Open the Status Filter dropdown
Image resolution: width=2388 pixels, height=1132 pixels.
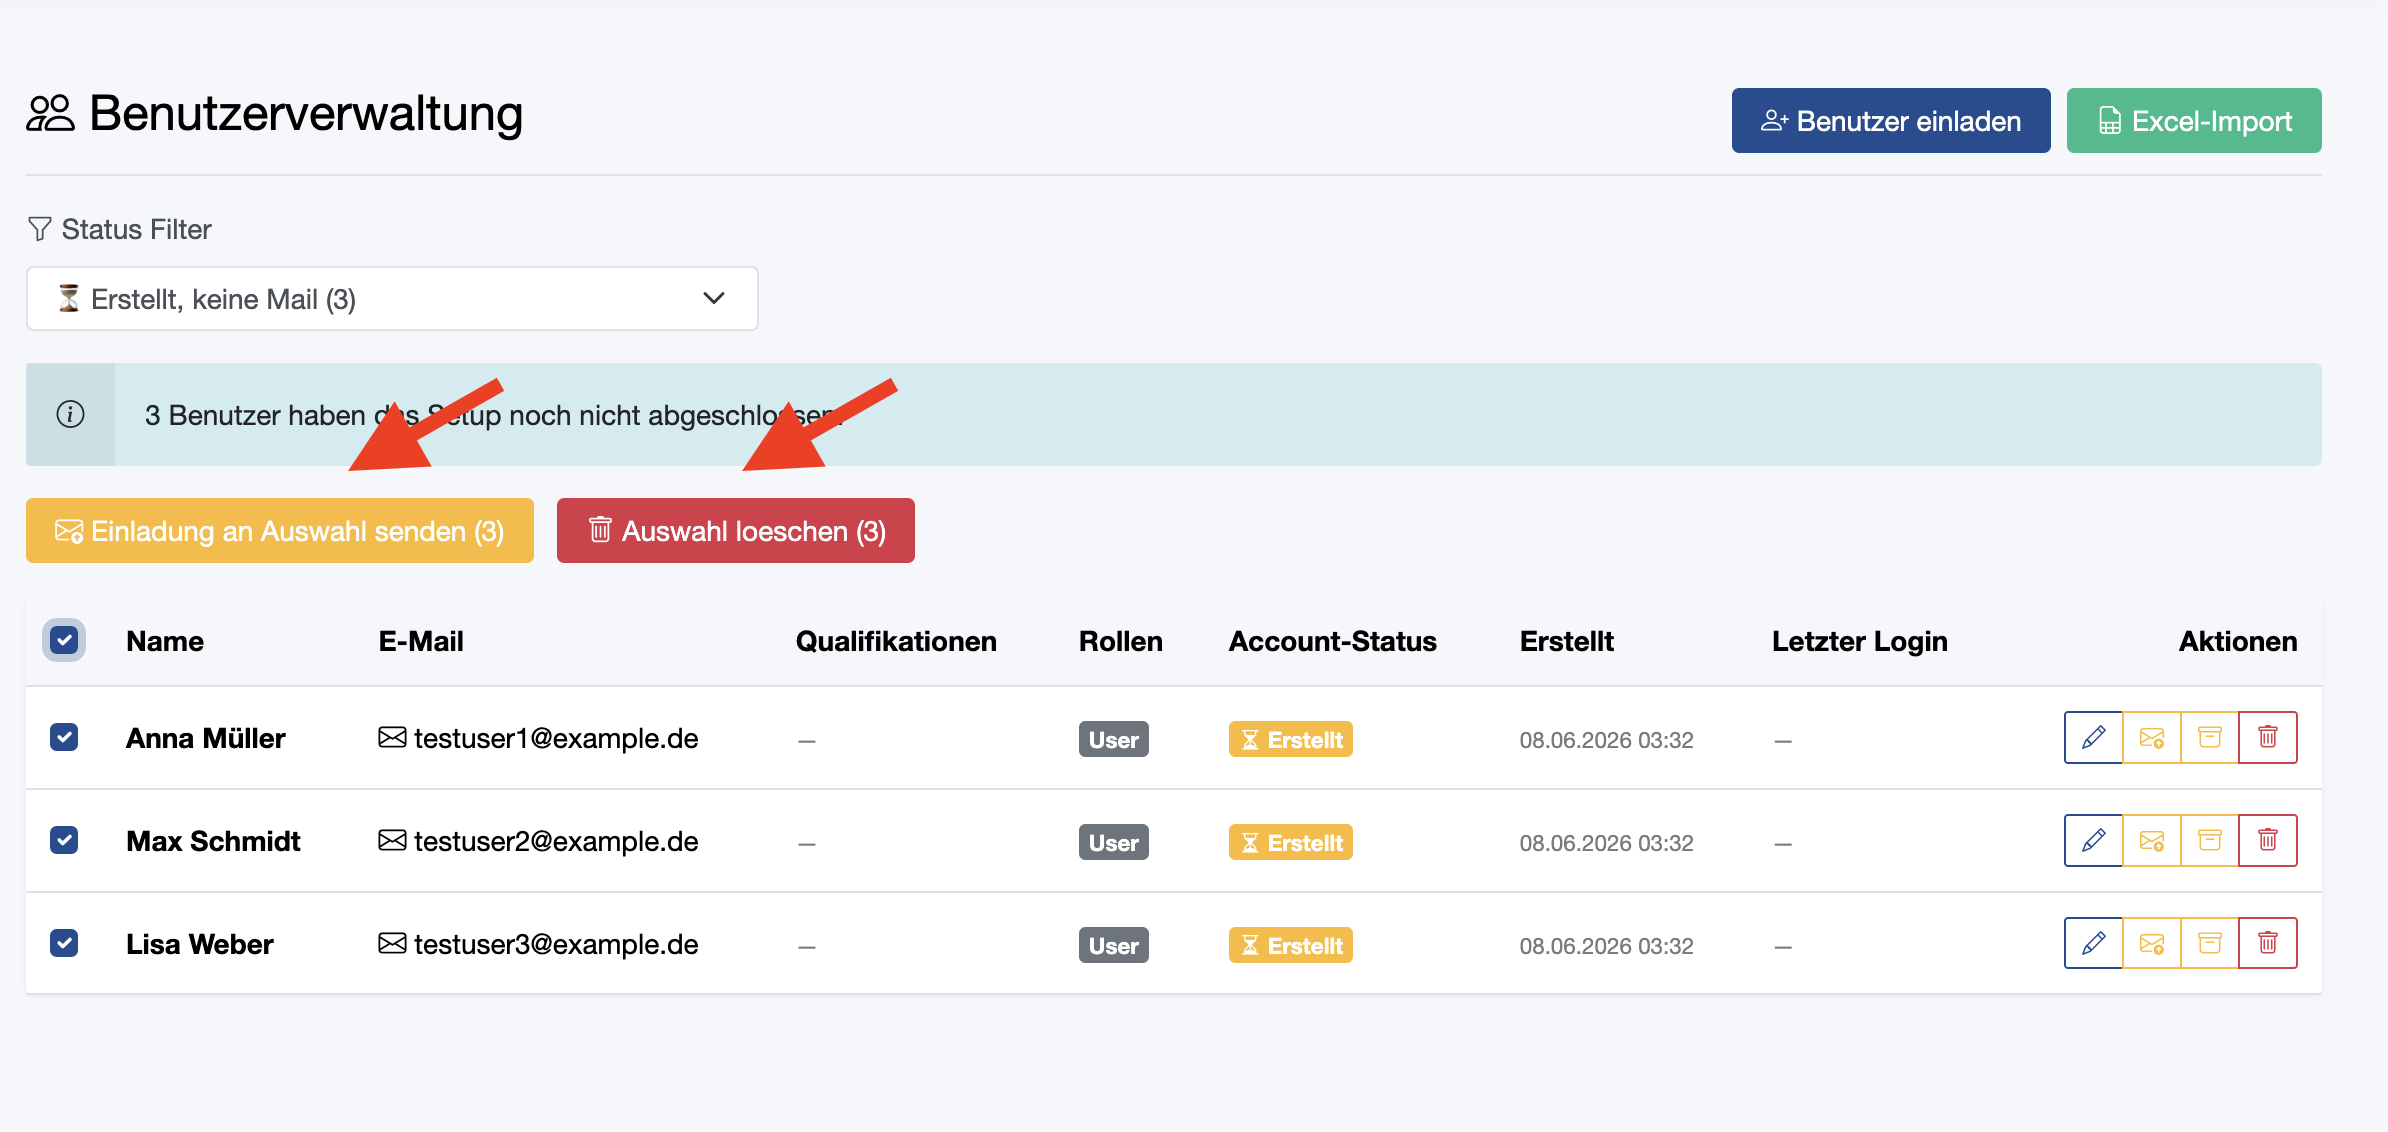pos(392,299)
